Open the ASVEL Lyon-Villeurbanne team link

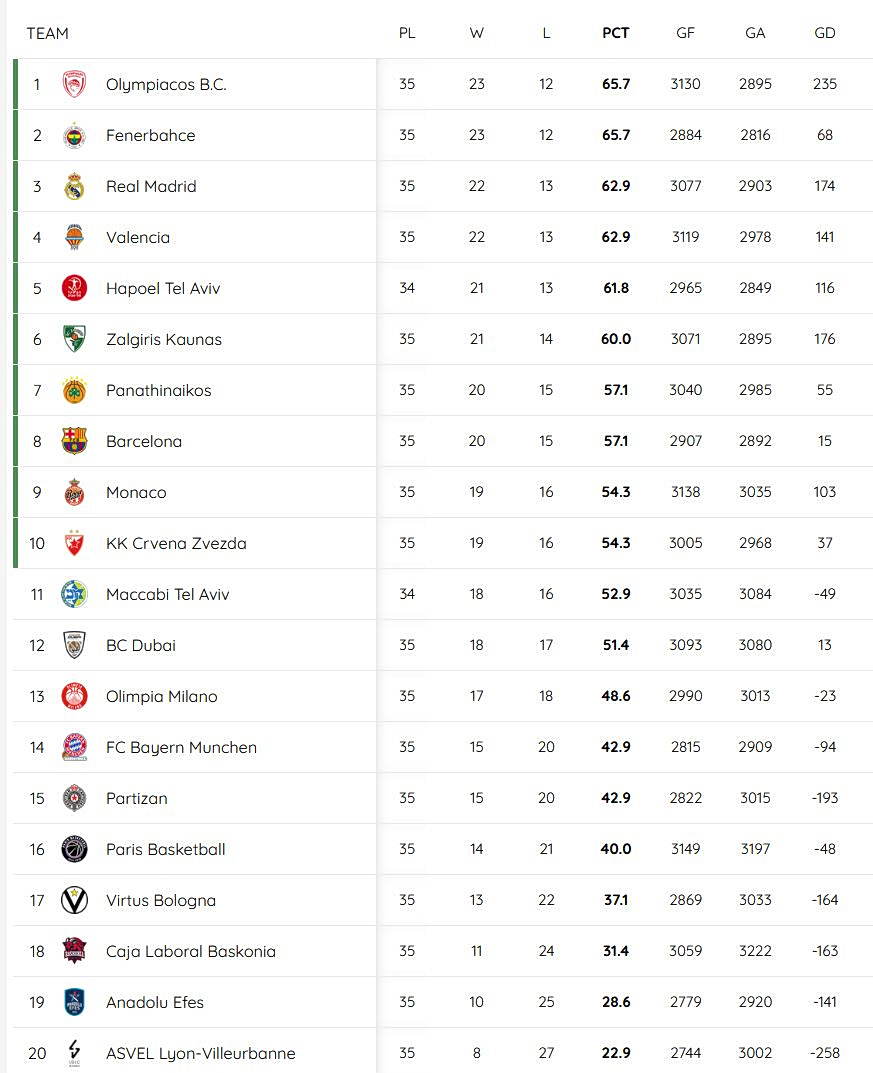200,1054
